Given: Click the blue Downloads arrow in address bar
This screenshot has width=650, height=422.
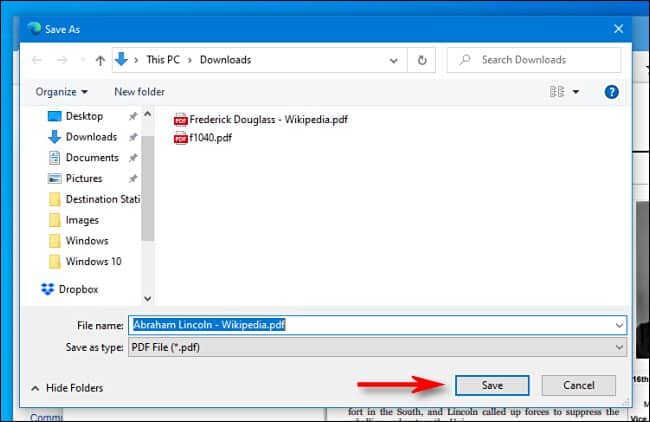Looking at the screenshot, I should tap(121, 59).
